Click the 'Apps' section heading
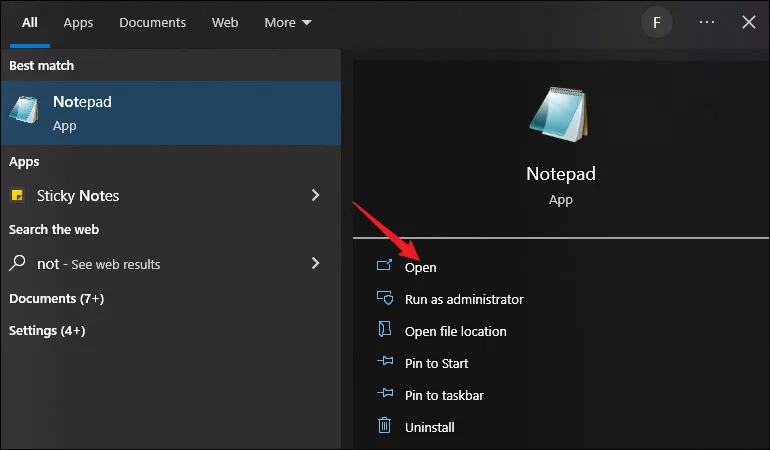This screenshot has height=450, width=770. pyautogui.click(x=24, y=162)
